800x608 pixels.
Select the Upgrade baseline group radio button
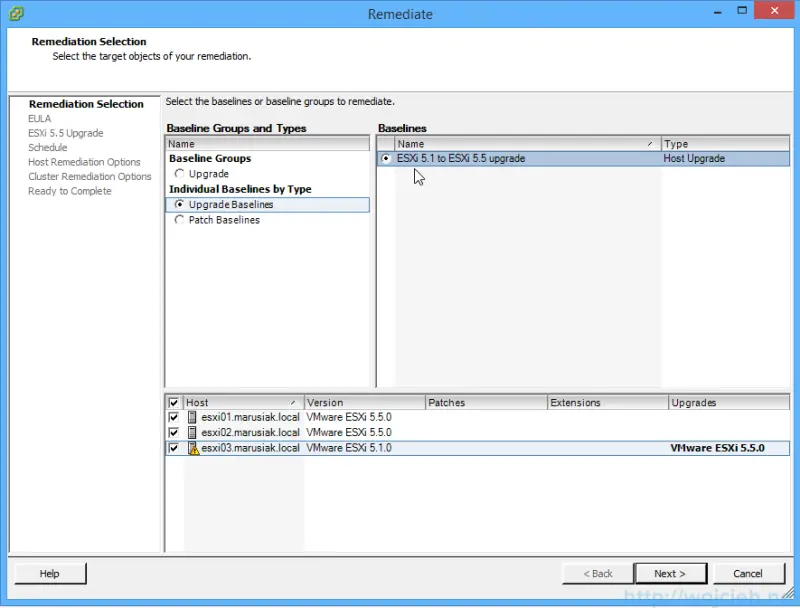179,173
